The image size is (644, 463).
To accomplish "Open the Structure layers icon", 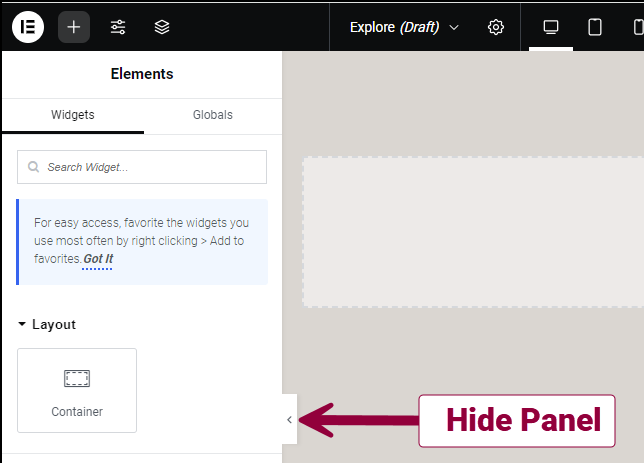I will (x=162, y=27).
